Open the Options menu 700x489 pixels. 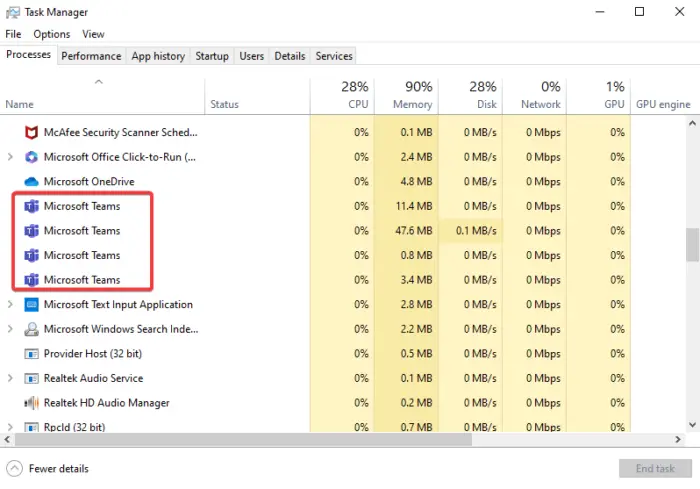pyautogui.click(x=52, y=34)
